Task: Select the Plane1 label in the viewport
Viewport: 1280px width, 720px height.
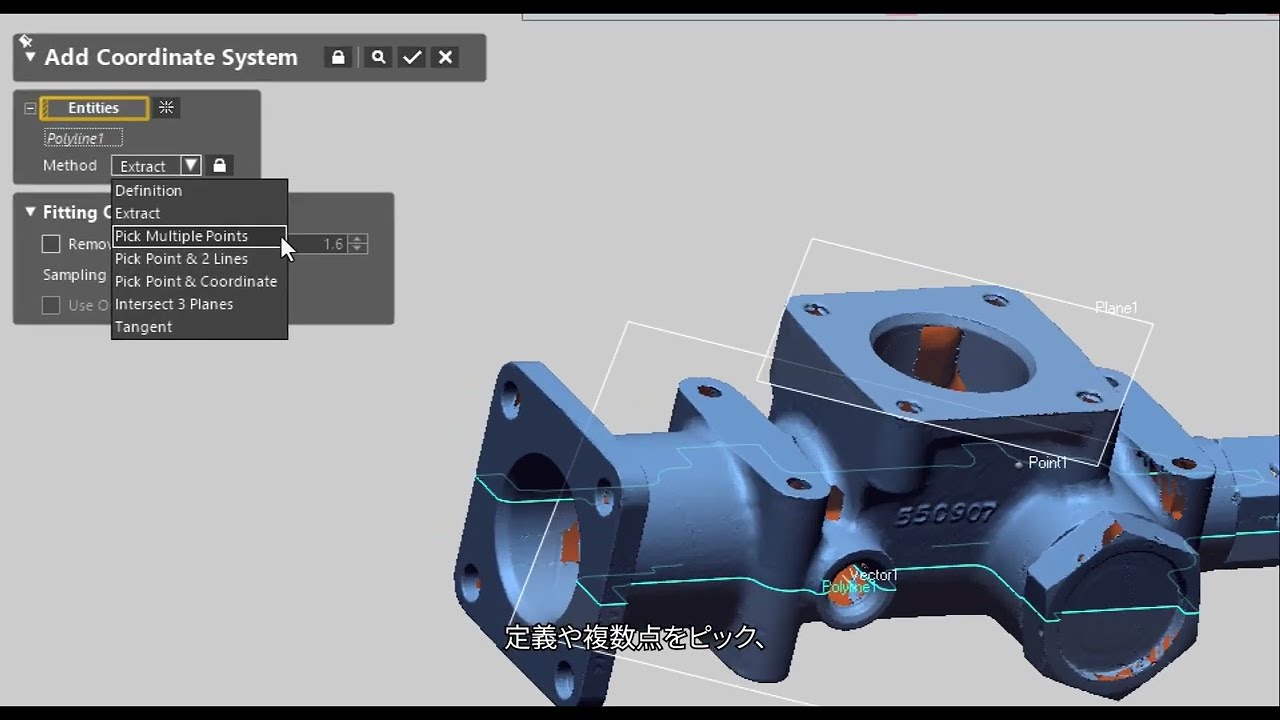Action: 1116,308
